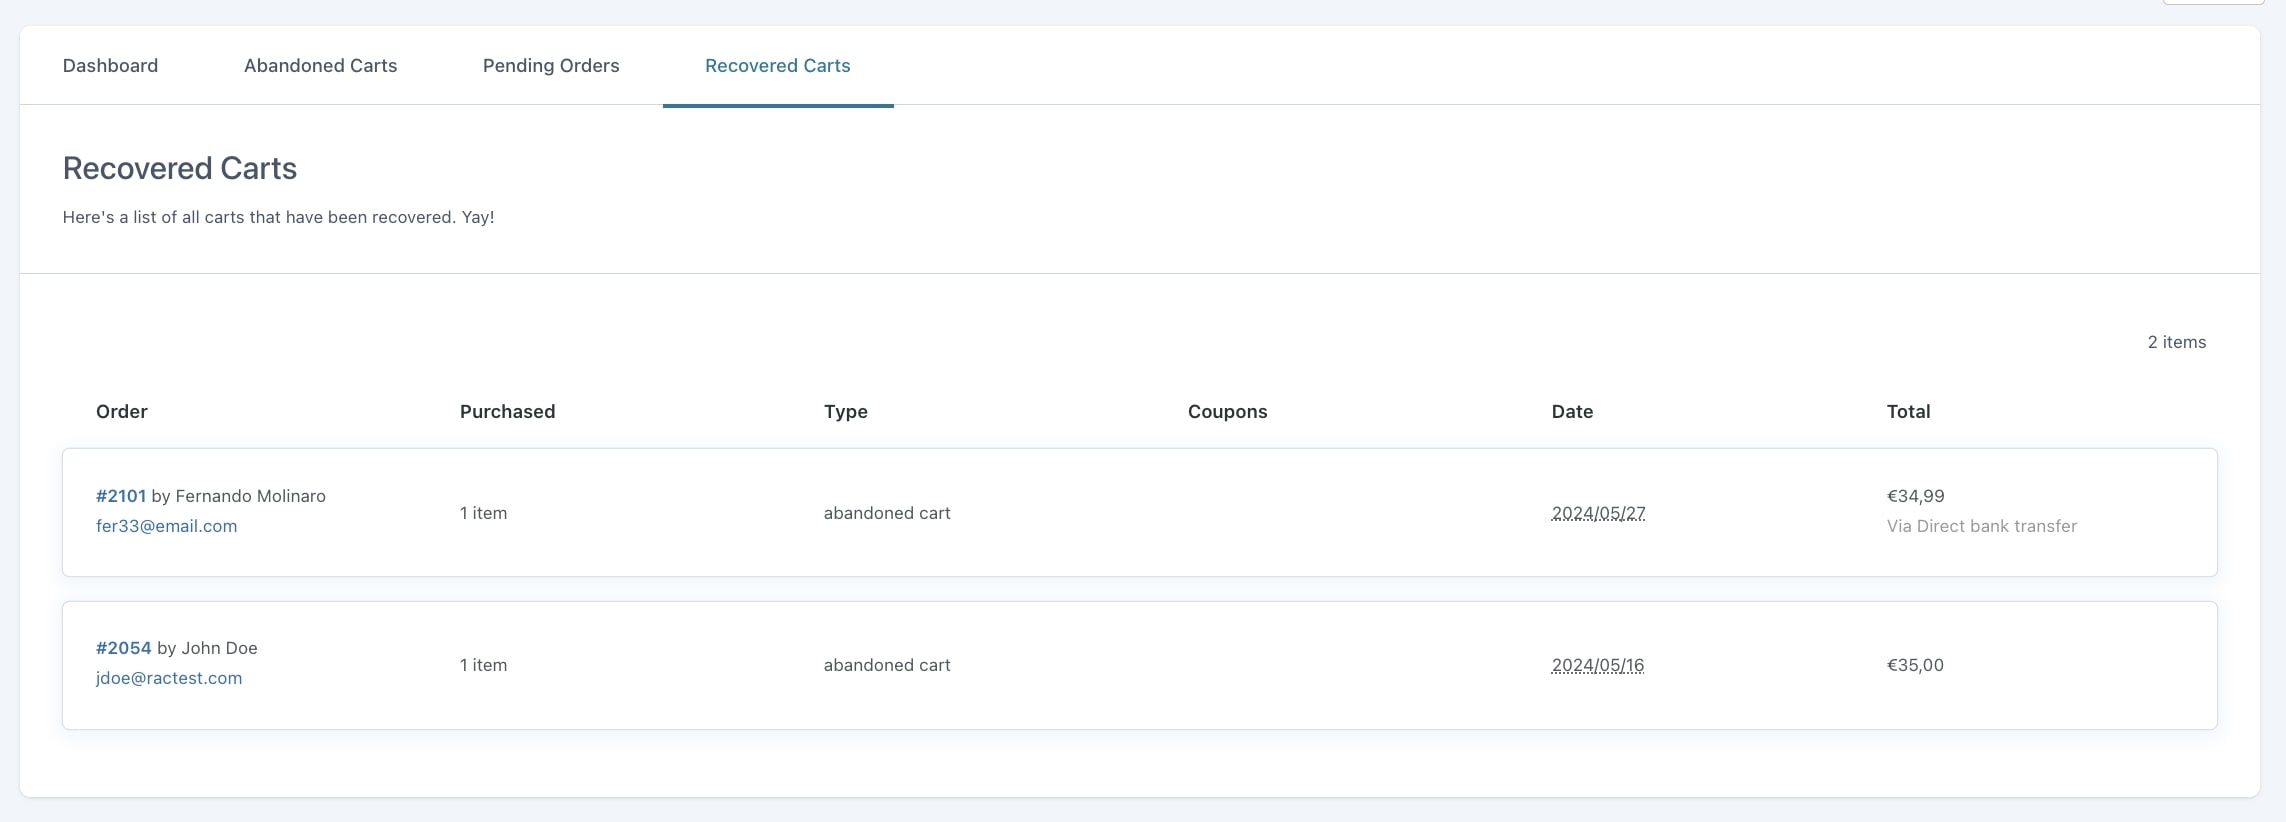
Task: Open order #2101 link
Action: pos(121,496)
